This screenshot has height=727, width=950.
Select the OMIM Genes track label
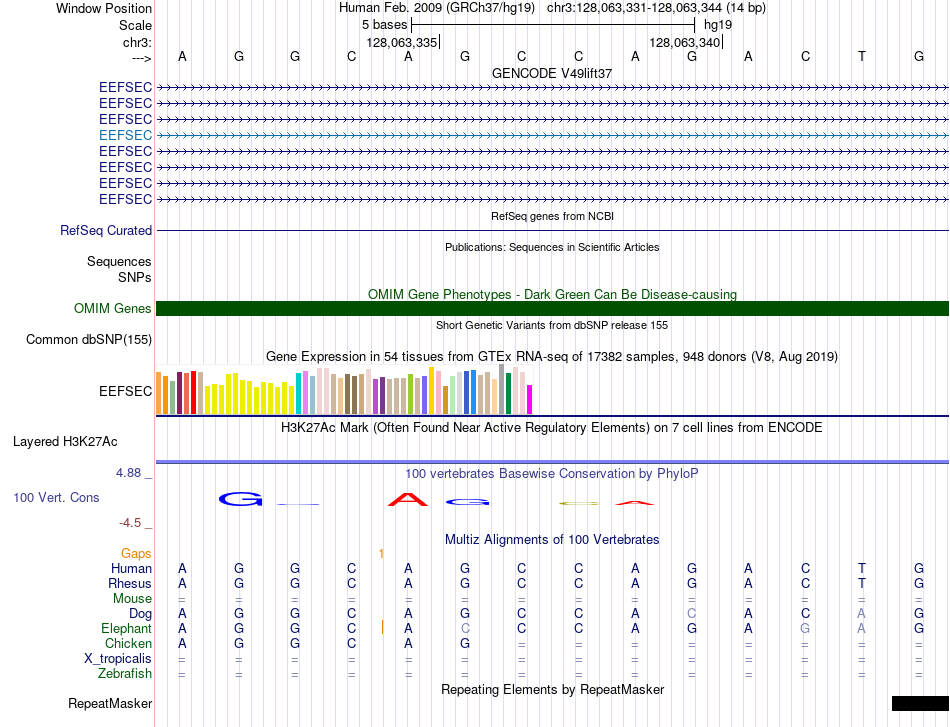[113, 308]
